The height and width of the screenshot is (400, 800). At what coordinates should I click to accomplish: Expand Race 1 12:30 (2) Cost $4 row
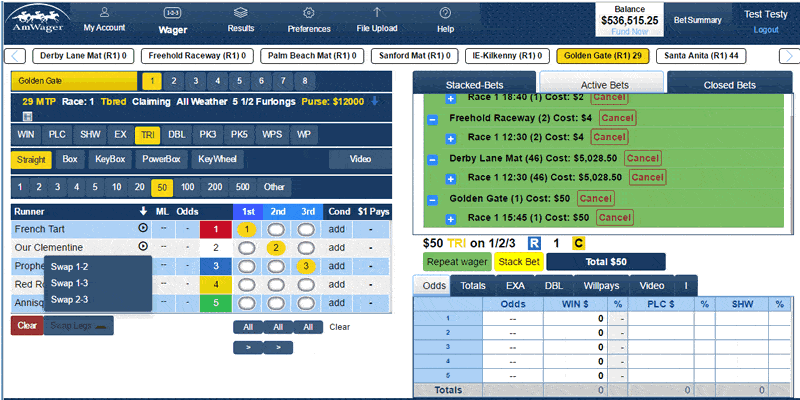click(451, 138)
